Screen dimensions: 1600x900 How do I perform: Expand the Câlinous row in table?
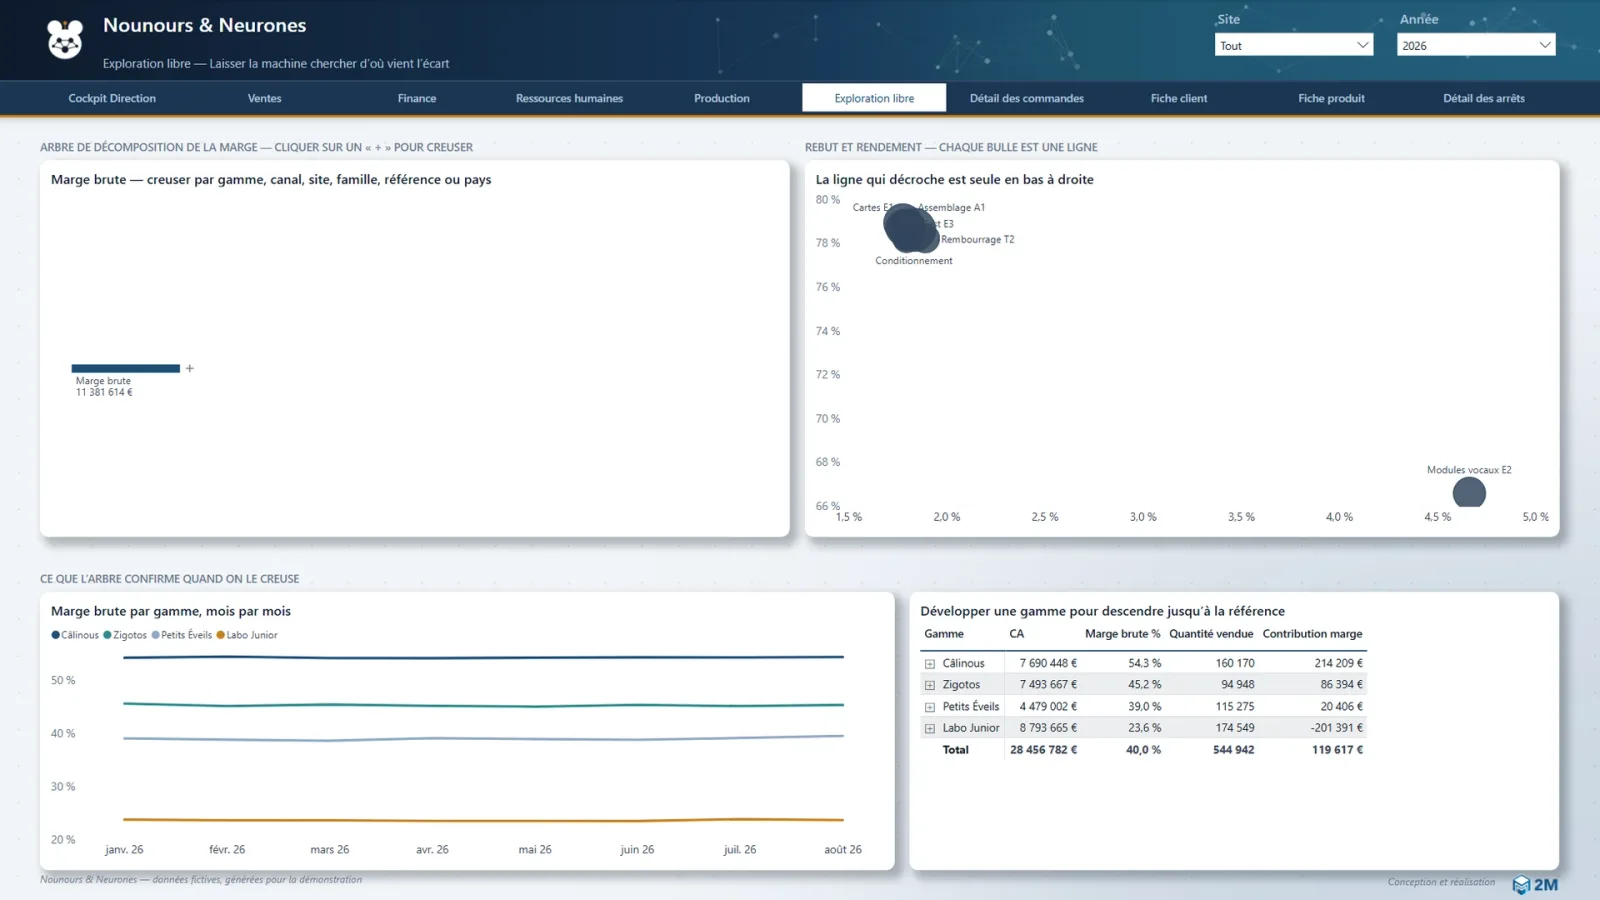click(x=930, y=664)
